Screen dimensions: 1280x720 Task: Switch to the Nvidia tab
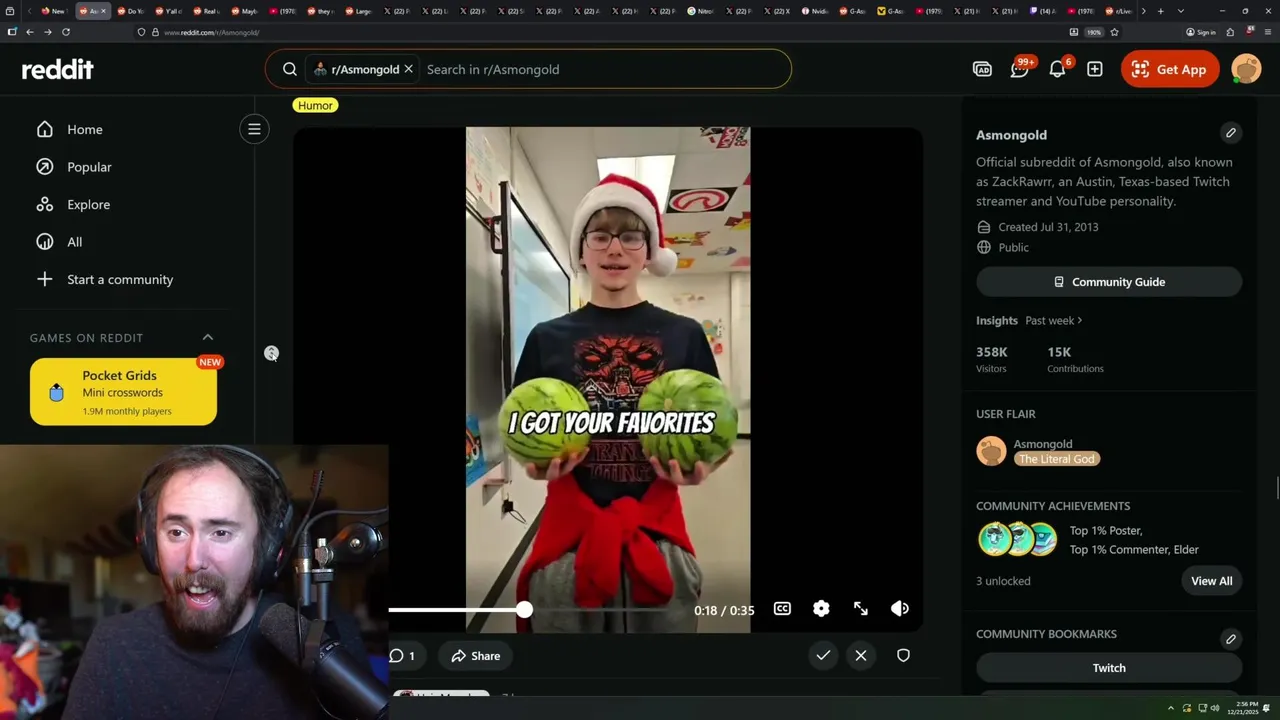(816, 11)
